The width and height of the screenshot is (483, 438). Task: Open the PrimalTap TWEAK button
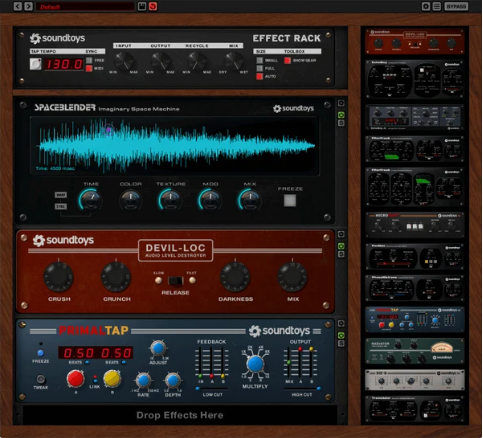pos(41,379)
